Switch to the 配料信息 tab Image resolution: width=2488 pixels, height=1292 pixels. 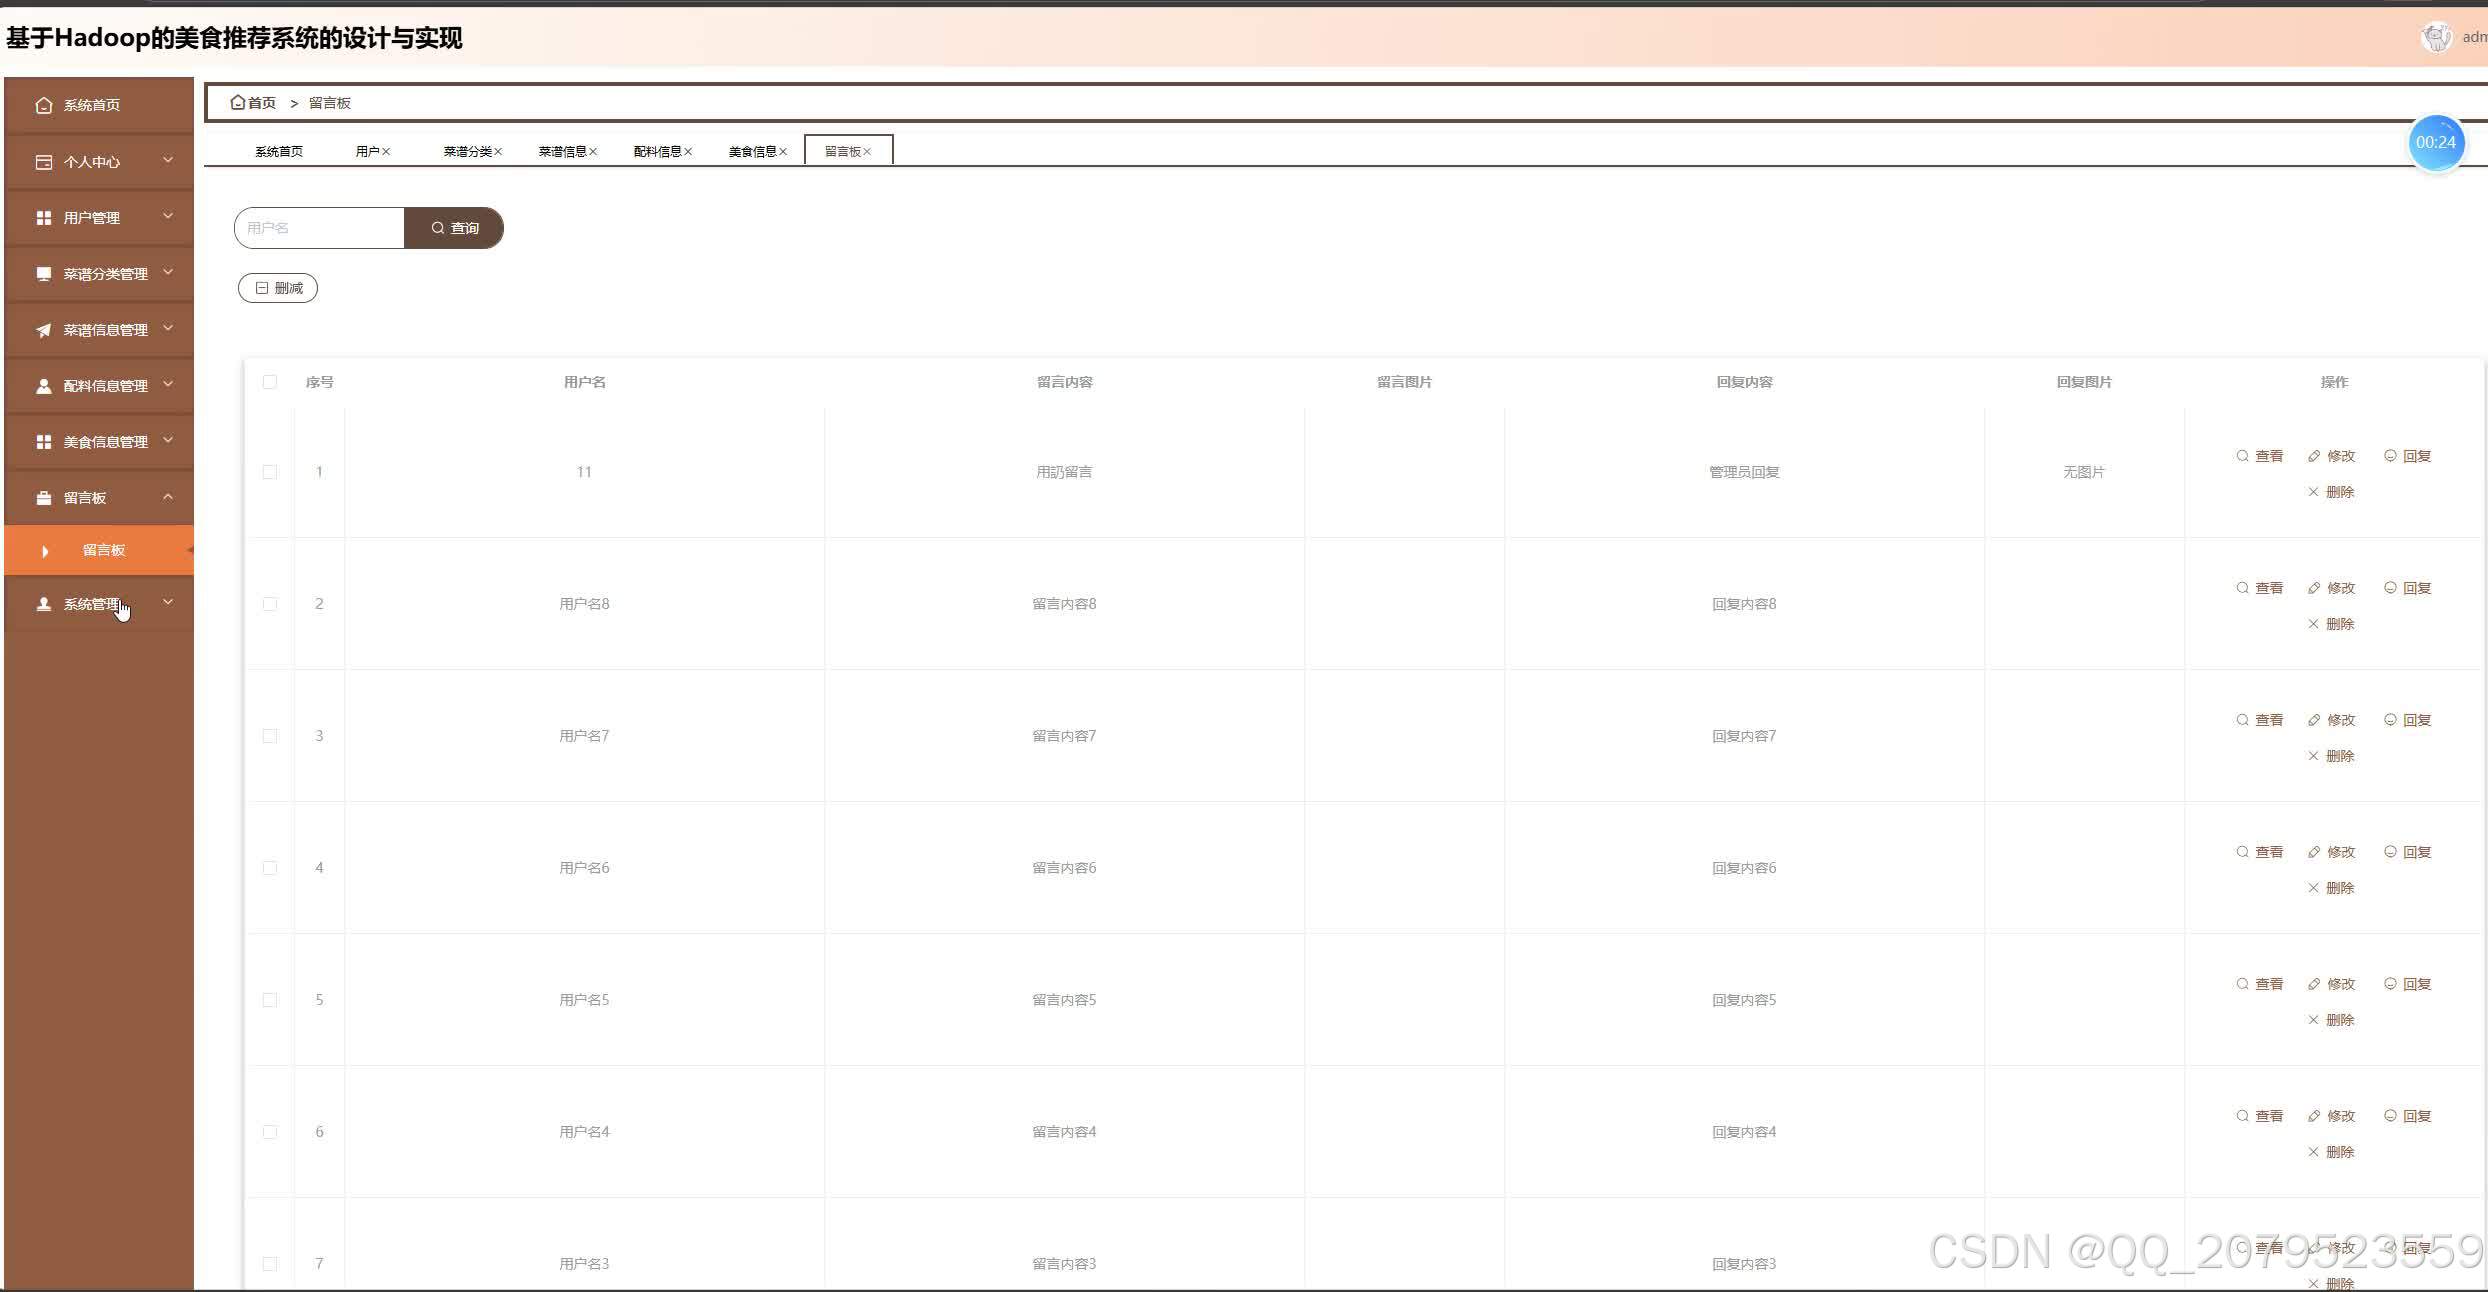[x=657, y=152]
